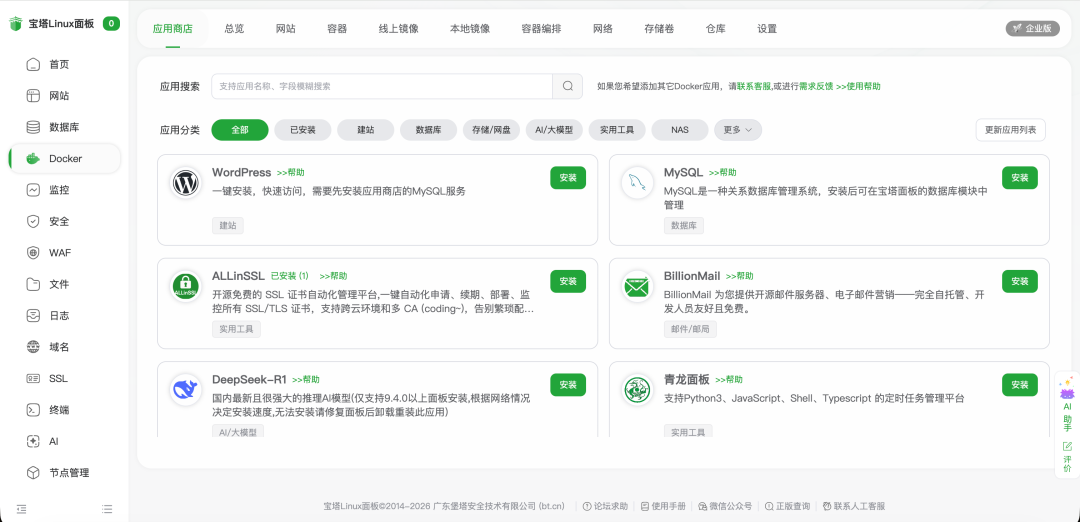
Task: Click the 宝塔Linux面板 logo
Action: pyautogui.click(x=16, y=24)
